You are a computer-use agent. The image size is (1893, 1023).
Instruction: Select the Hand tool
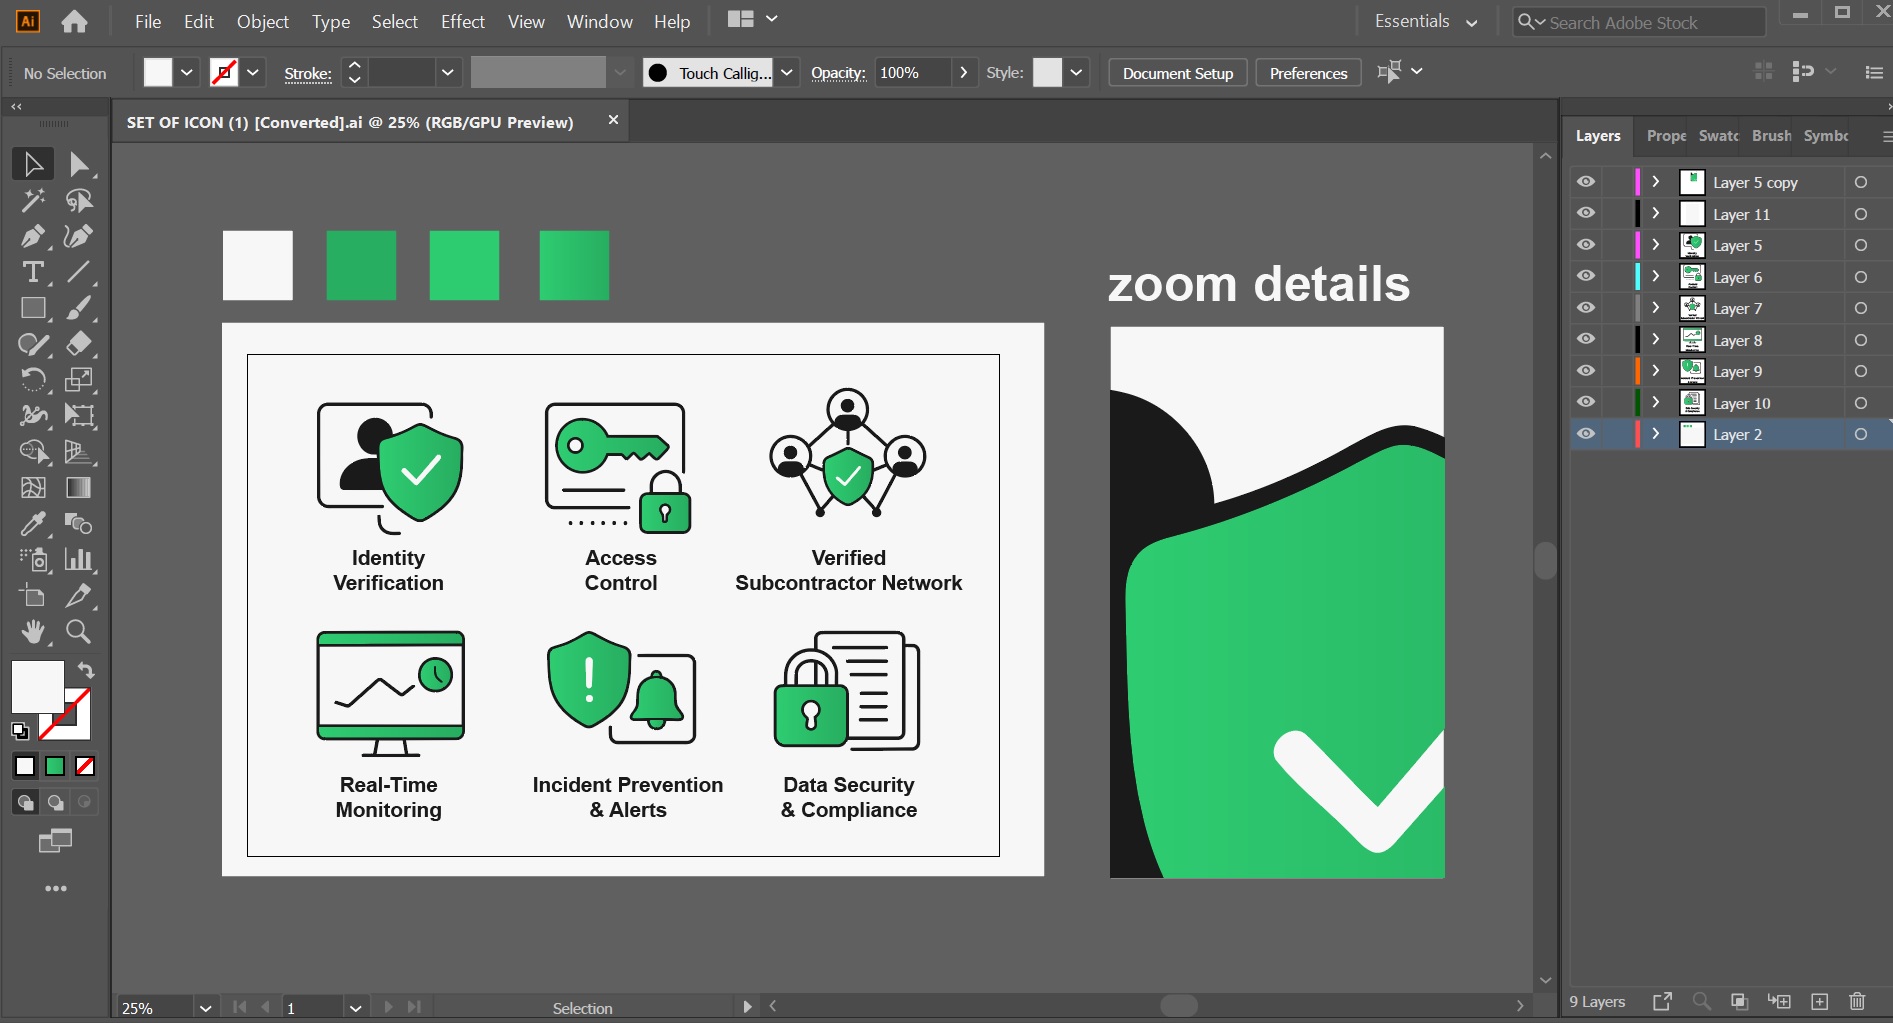[32, 631]
